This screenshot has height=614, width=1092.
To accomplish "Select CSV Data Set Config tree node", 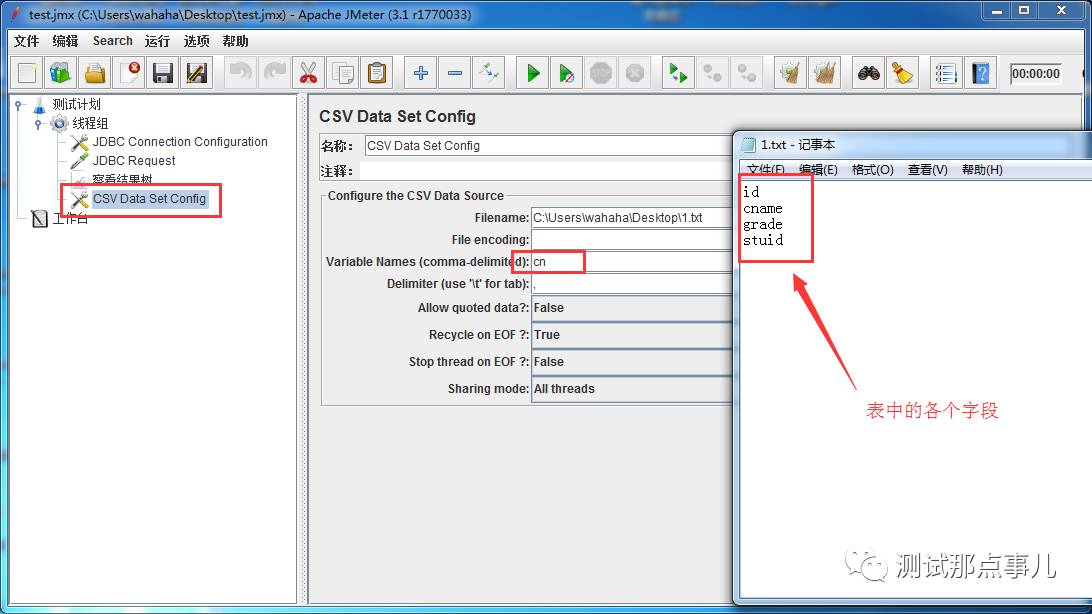I will 149,198.
